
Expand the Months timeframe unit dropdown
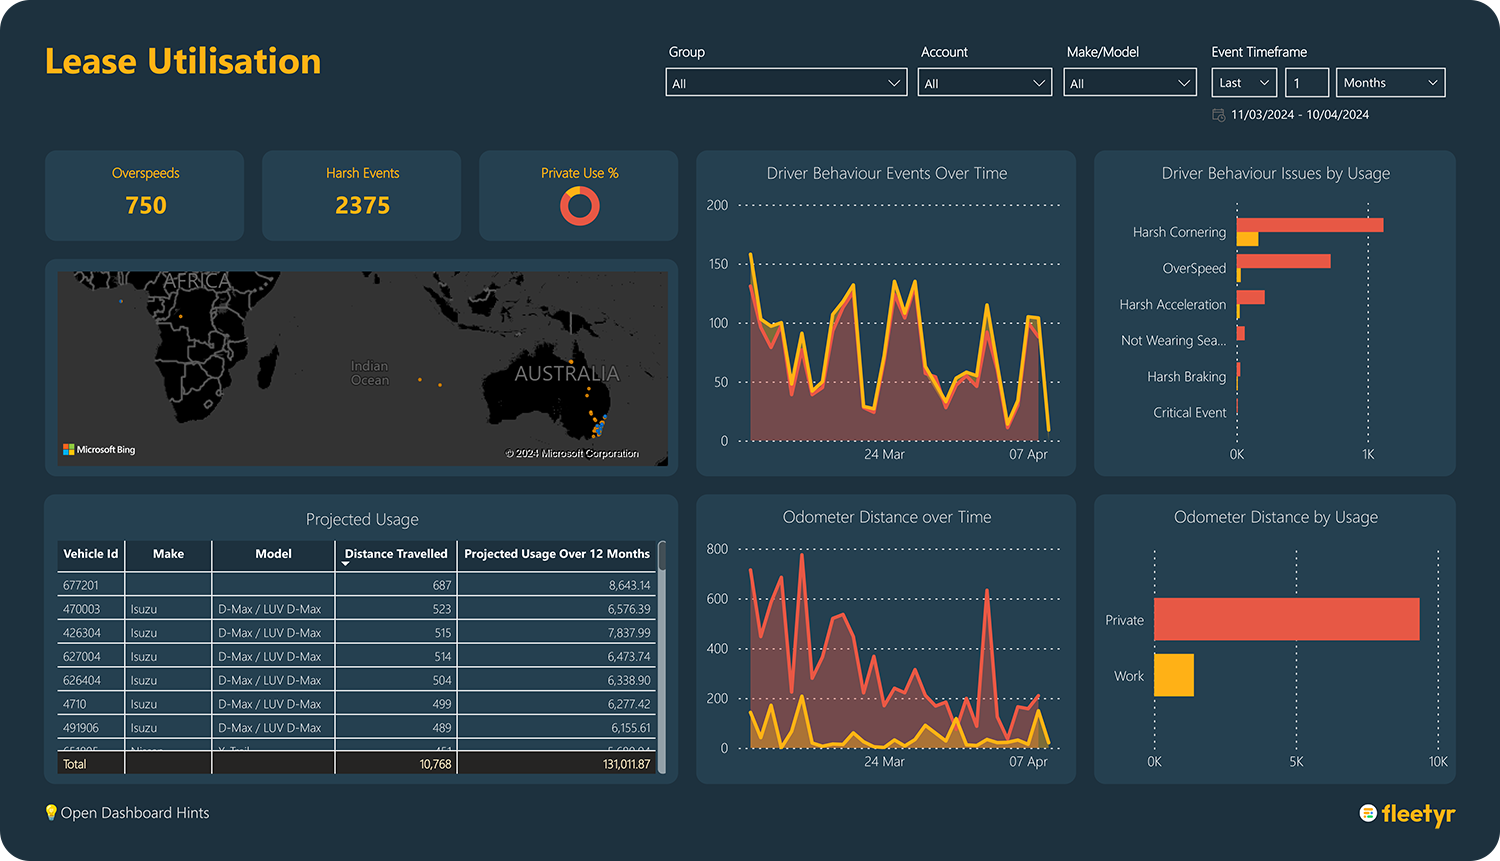coord(1390,83)
